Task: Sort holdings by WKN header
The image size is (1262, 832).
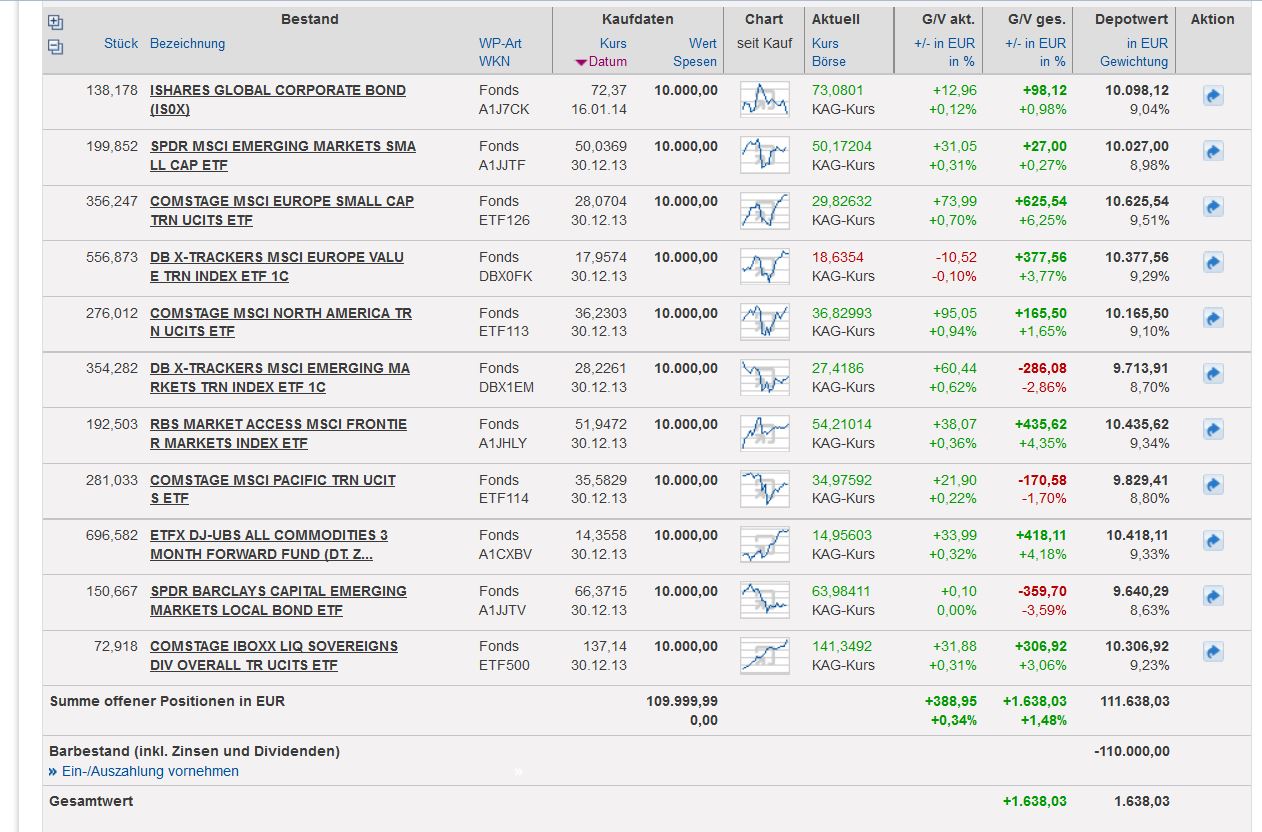Action: (494, 62)
